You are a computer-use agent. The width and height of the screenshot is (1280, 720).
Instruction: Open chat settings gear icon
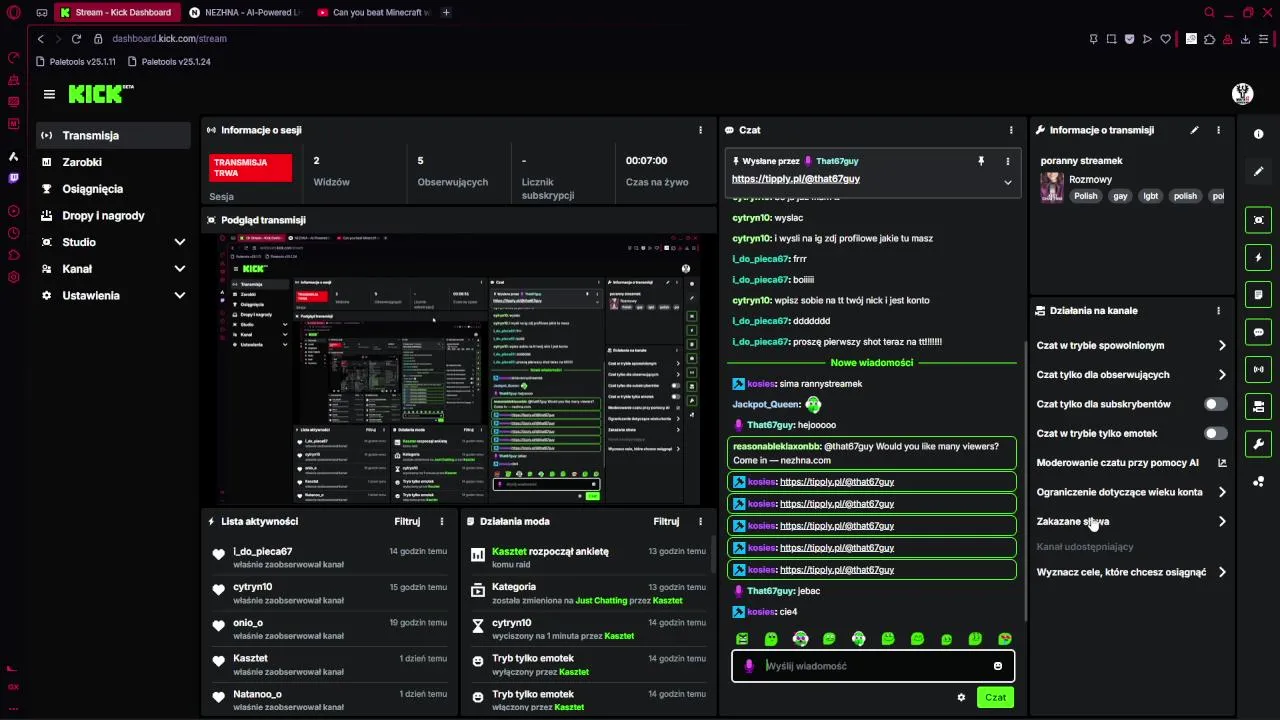tap(961, 697)
